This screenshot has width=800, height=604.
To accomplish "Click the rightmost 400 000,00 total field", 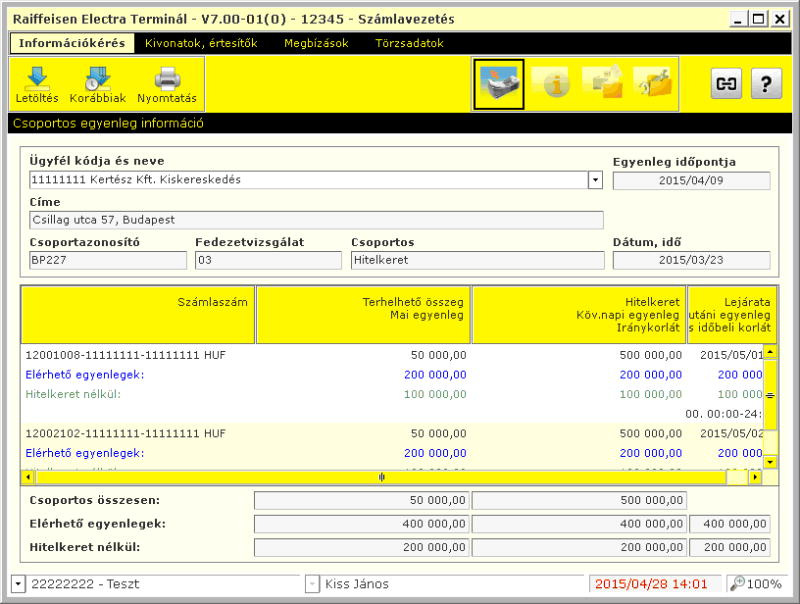I will click(730, 524).
